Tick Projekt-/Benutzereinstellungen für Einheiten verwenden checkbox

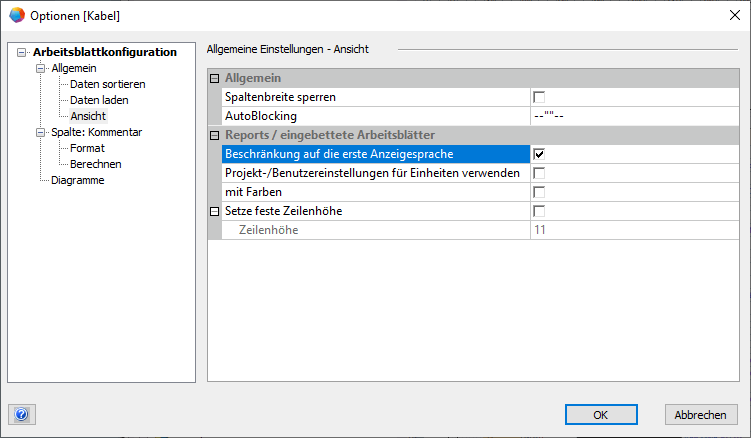tap(539, 173)
